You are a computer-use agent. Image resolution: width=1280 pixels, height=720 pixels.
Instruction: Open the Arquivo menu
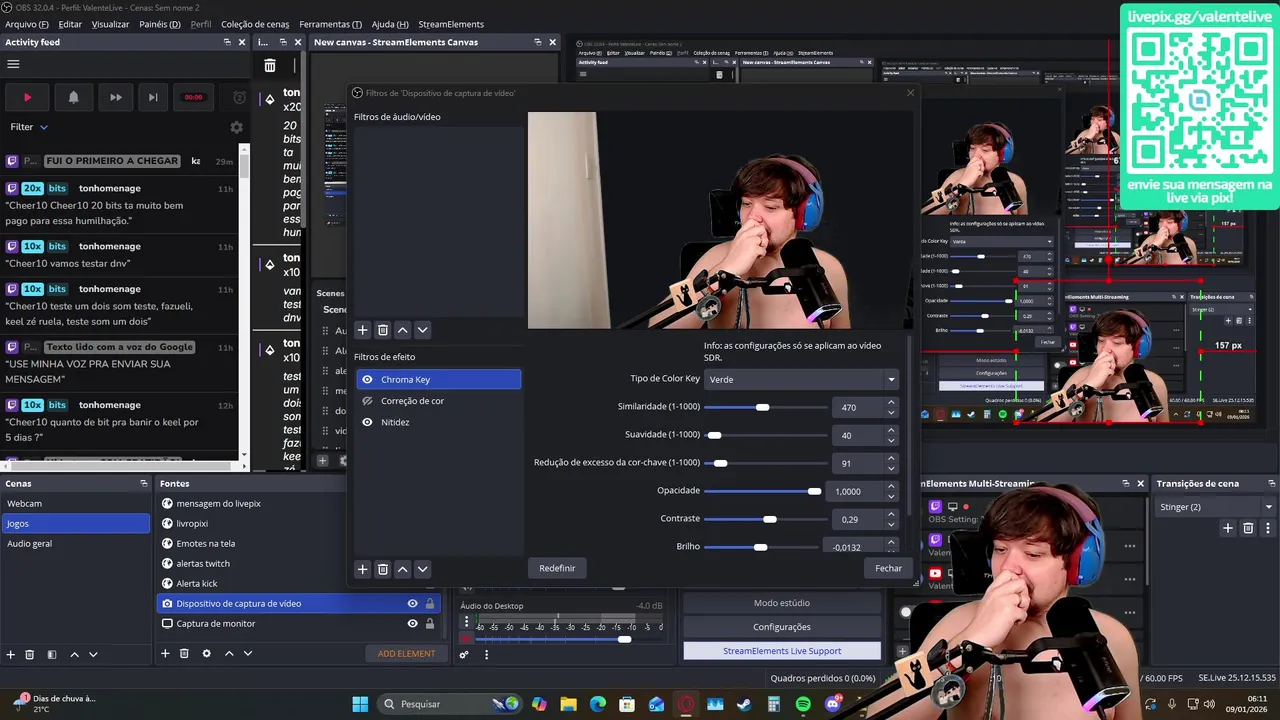pyautogui.click(x=27, y=24)
